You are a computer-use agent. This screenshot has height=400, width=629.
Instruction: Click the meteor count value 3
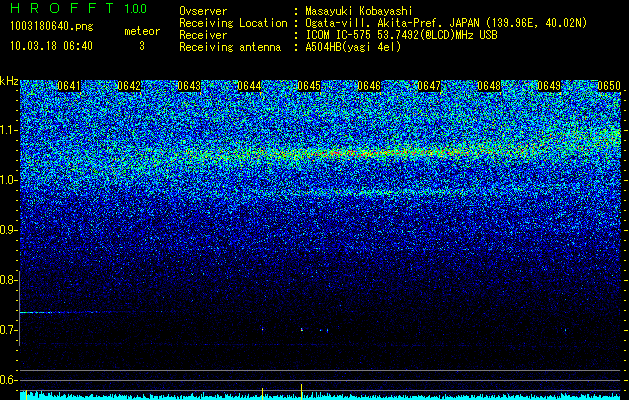(x=142, y=46)
